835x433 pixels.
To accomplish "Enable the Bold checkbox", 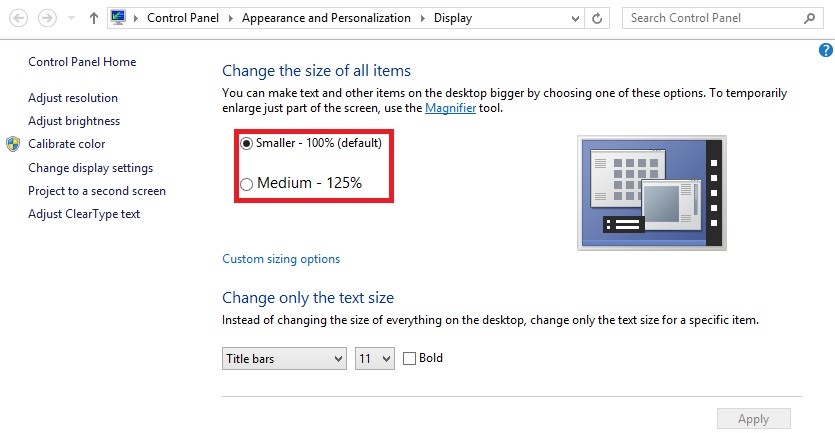I will tap(409, 358).
